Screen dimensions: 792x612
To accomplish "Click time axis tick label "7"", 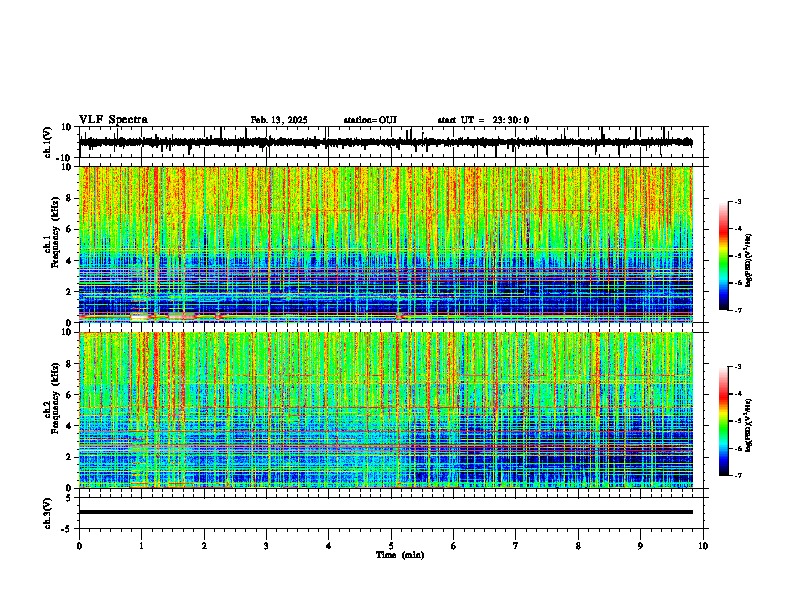I will 516,546.
